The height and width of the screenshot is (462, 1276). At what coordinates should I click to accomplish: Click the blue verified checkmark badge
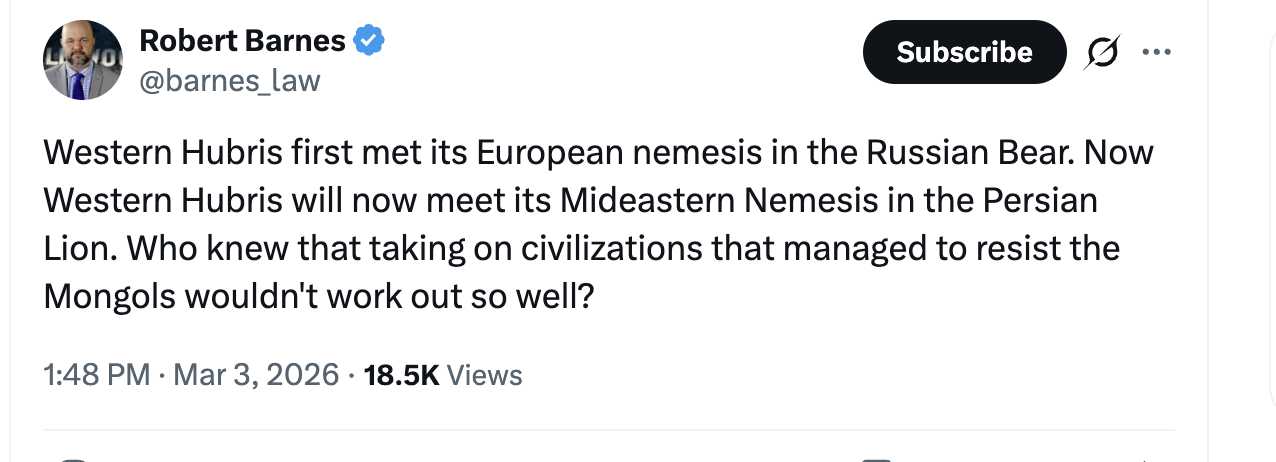[x=369, y=41]
